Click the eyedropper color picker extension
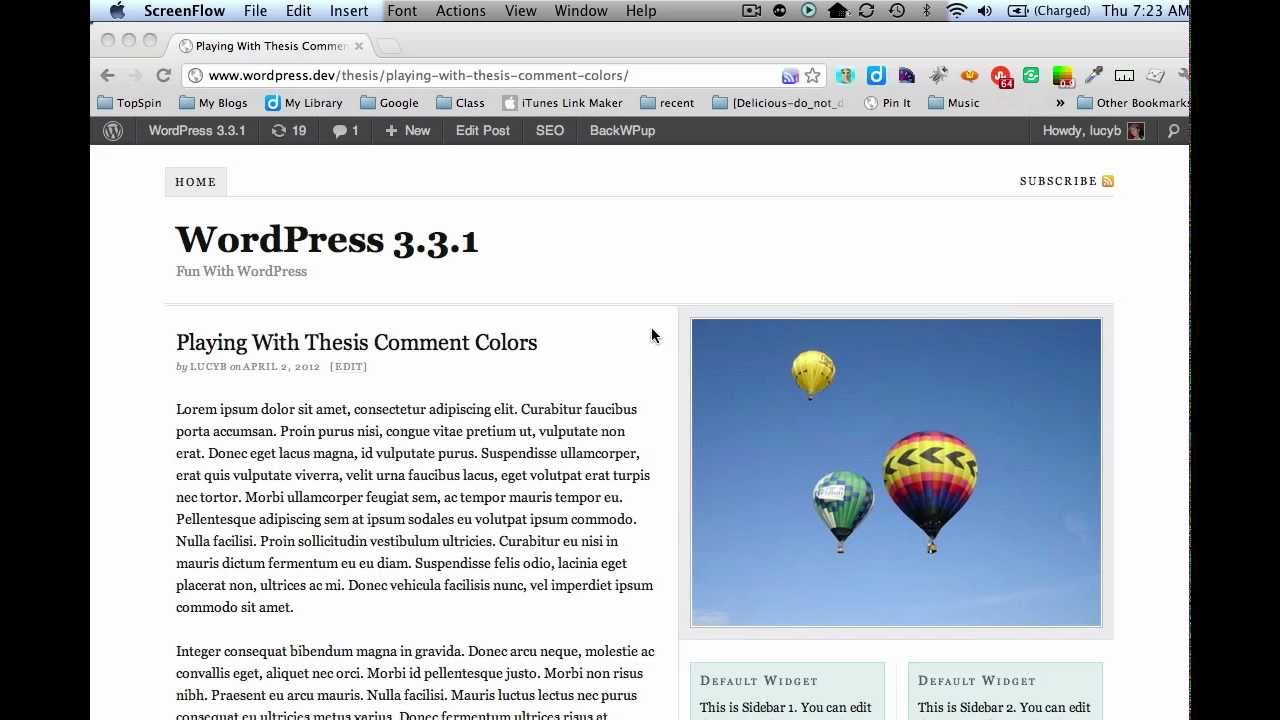 click(1094, 75)
